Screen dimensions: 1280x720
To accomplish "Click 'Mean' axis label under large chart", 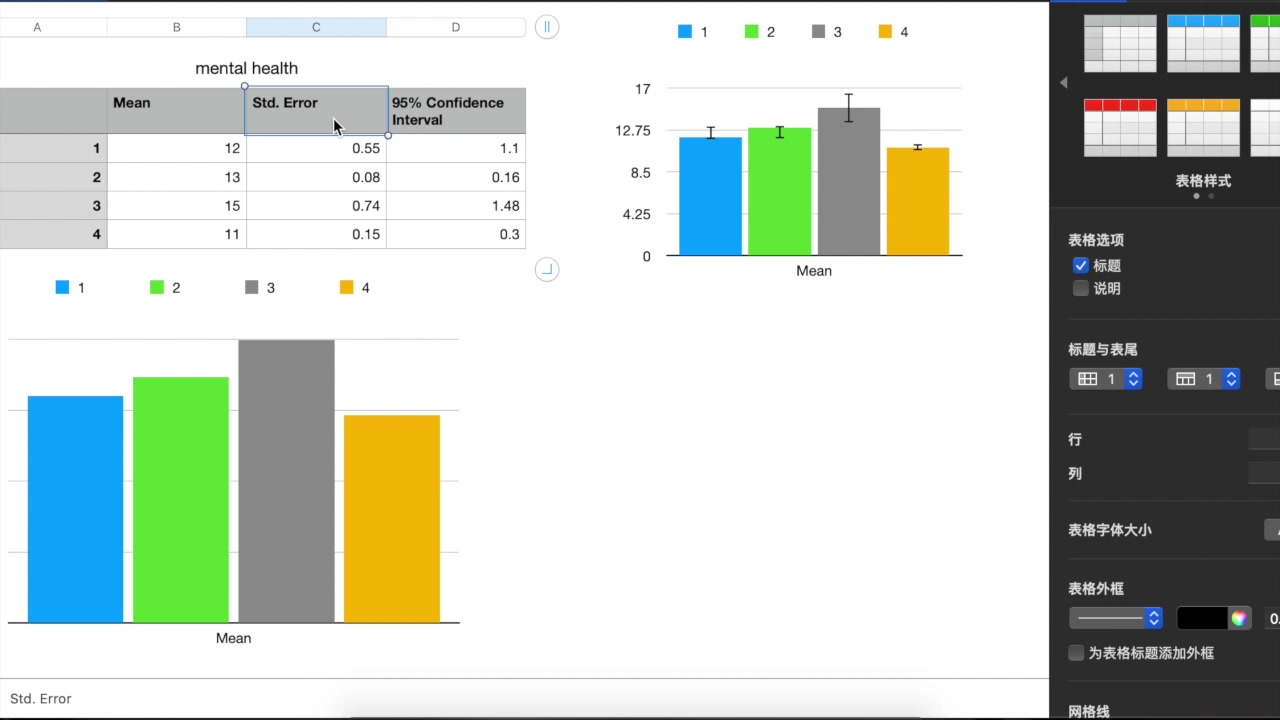I will click(233, 638).
